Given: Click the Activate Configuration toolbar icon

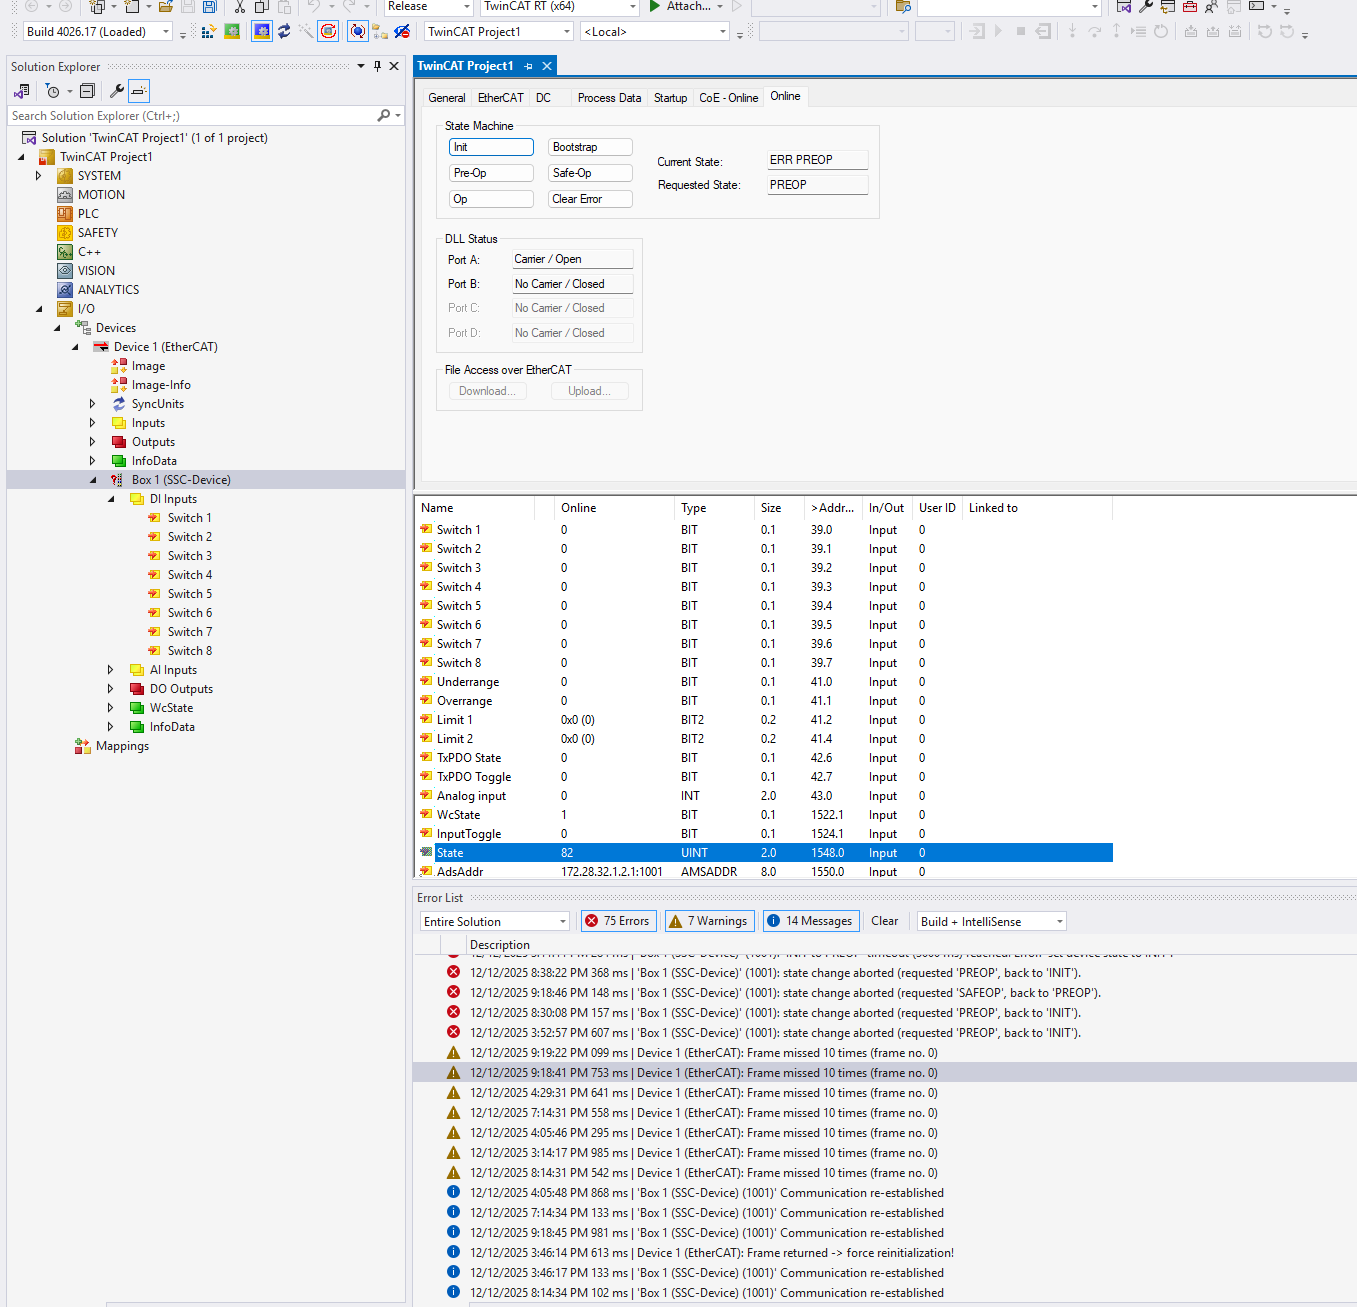Looking at the screenshot, I should [x=209, y=31].
